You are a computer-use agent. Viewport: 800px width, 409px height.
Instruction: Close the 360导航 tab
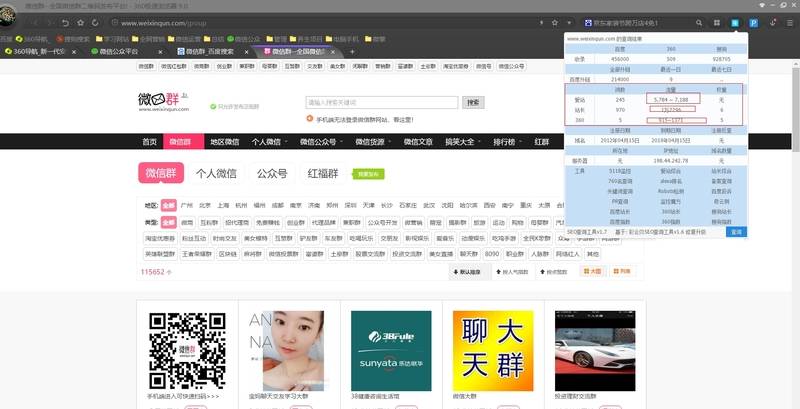(x=74, y=52)
